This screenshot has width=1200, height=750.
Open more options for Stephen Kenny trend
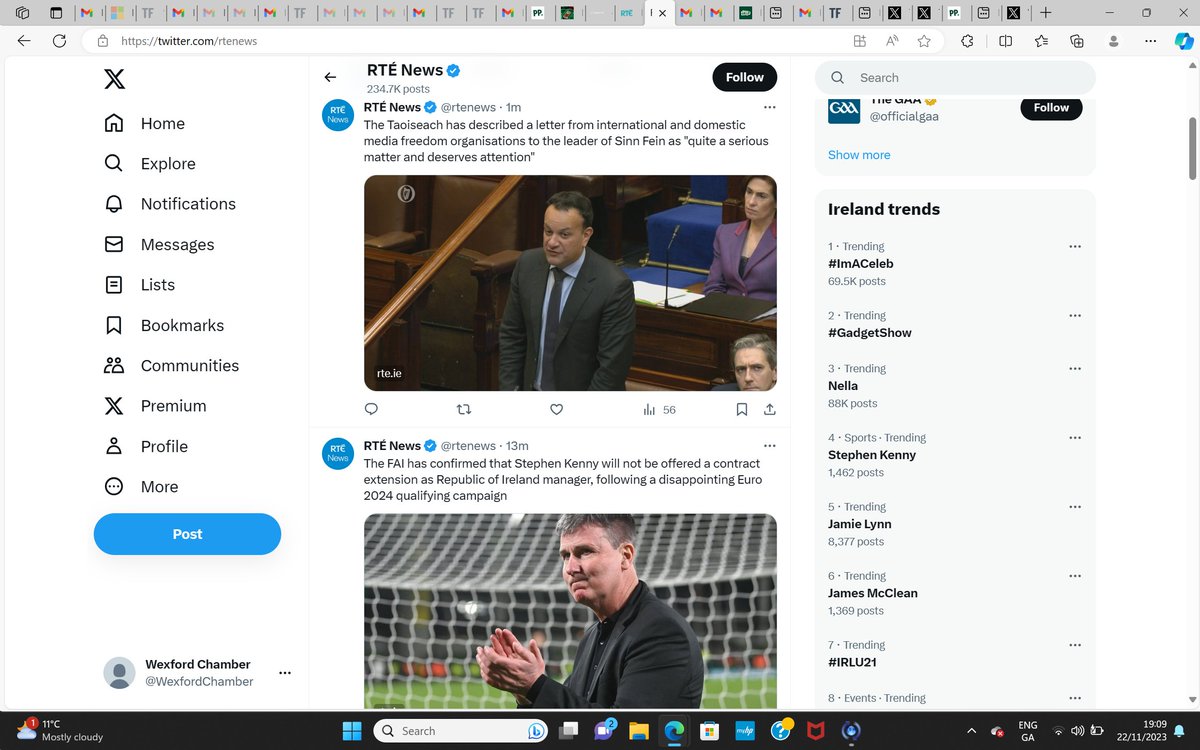tap(1075, 437)
